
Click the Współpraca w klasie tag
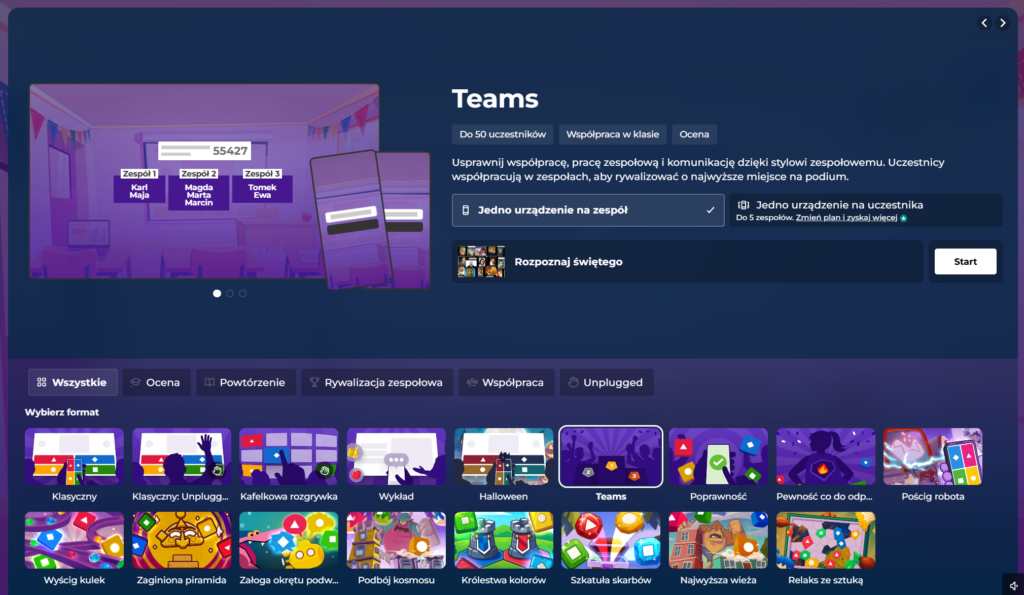coord(613,135)
